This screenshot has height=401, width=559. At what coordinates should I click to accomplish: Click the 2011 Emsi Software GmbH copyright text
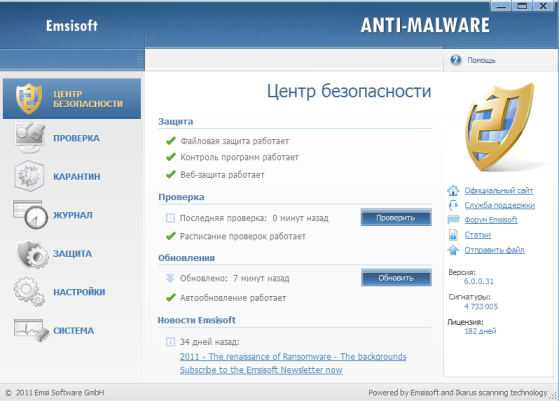tap(55, 393)
